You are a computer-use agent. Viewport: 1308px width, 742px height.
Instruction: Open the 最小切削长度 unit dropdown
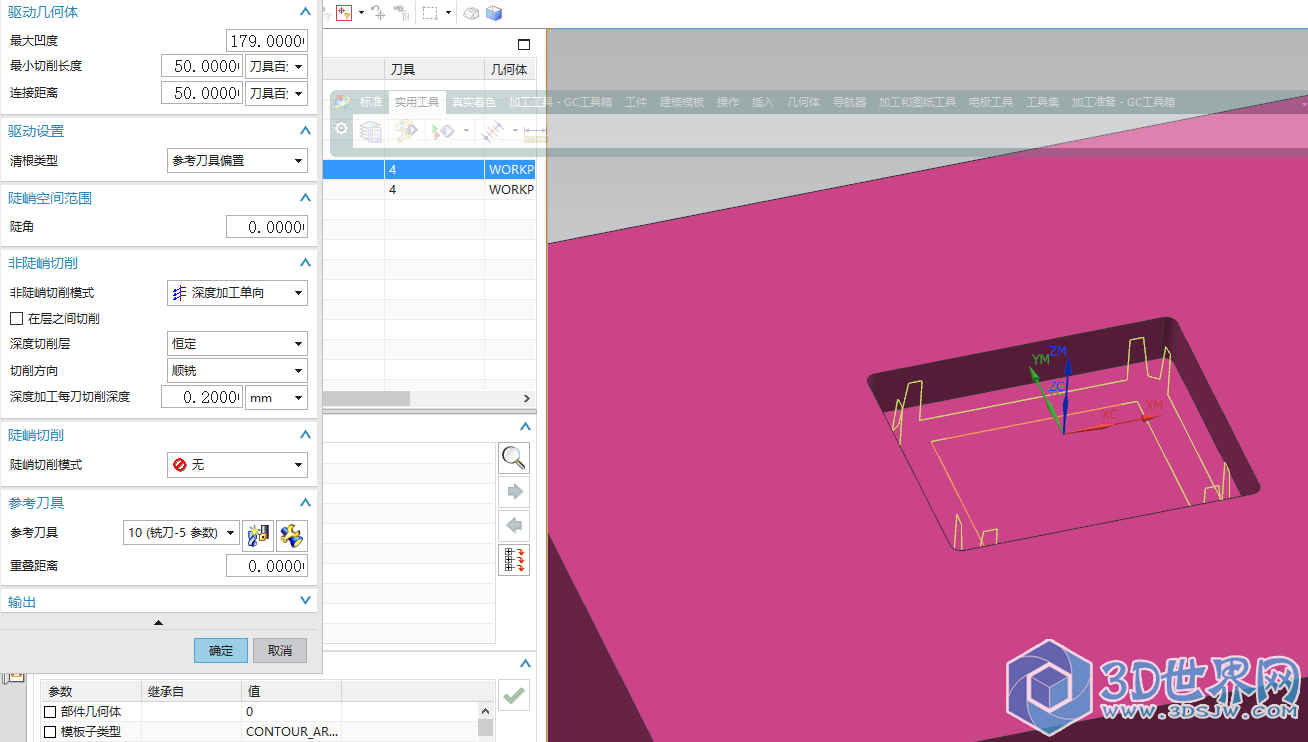click(x=277, y=66)
